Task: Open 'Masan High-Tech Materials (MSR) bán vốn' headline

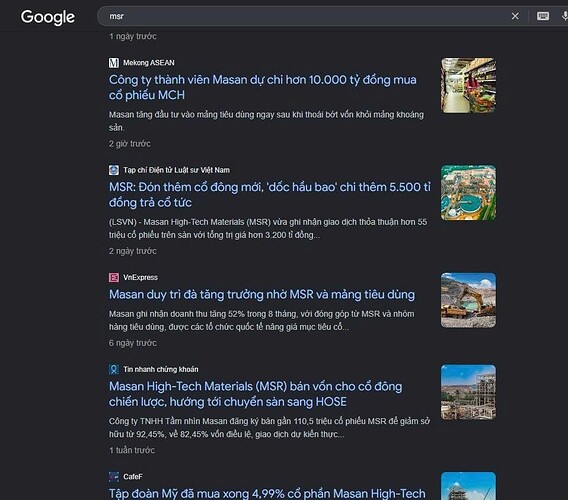Action: [255, 394]
